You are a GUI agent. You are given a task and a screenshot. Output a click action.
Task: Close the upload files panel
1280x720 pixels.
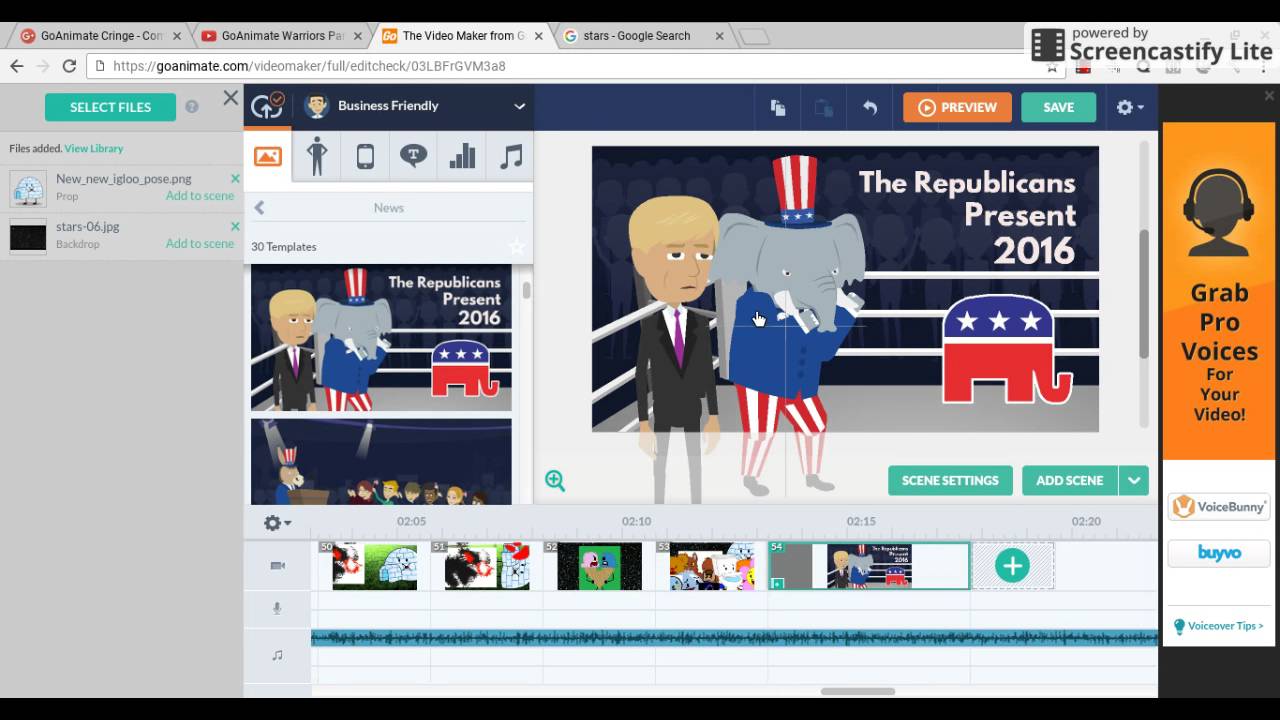[x=230, y=98]
